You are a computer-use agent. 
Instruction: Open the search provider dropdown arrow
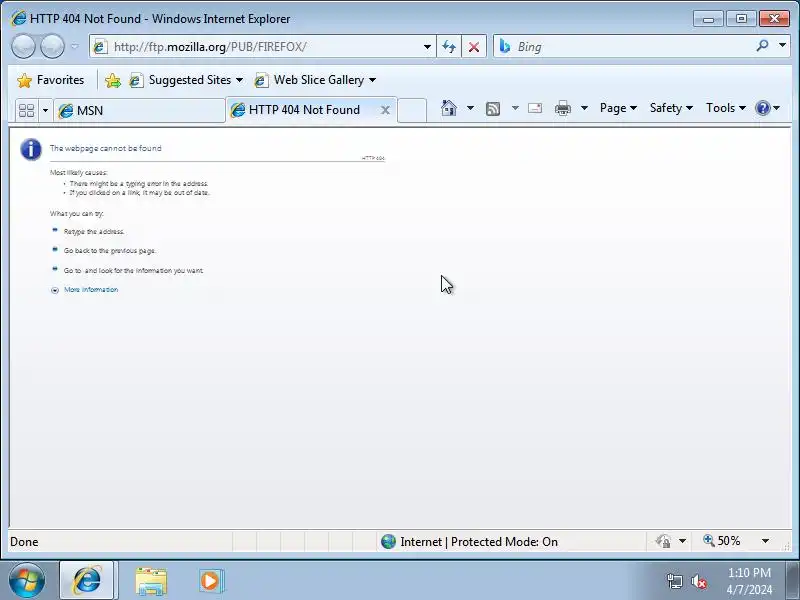coord(782,46)
